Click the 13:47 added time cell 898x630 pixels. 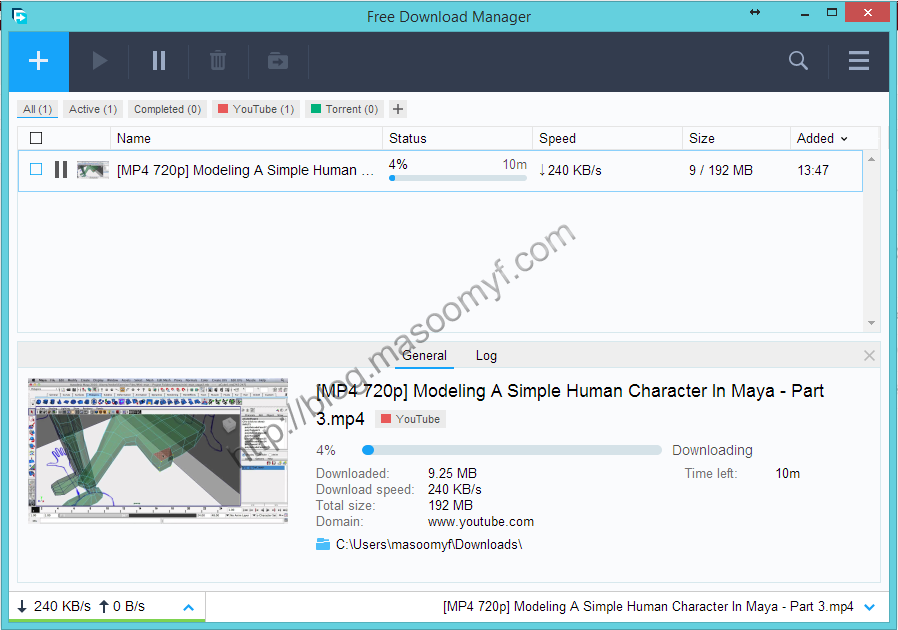coord(813,170)
